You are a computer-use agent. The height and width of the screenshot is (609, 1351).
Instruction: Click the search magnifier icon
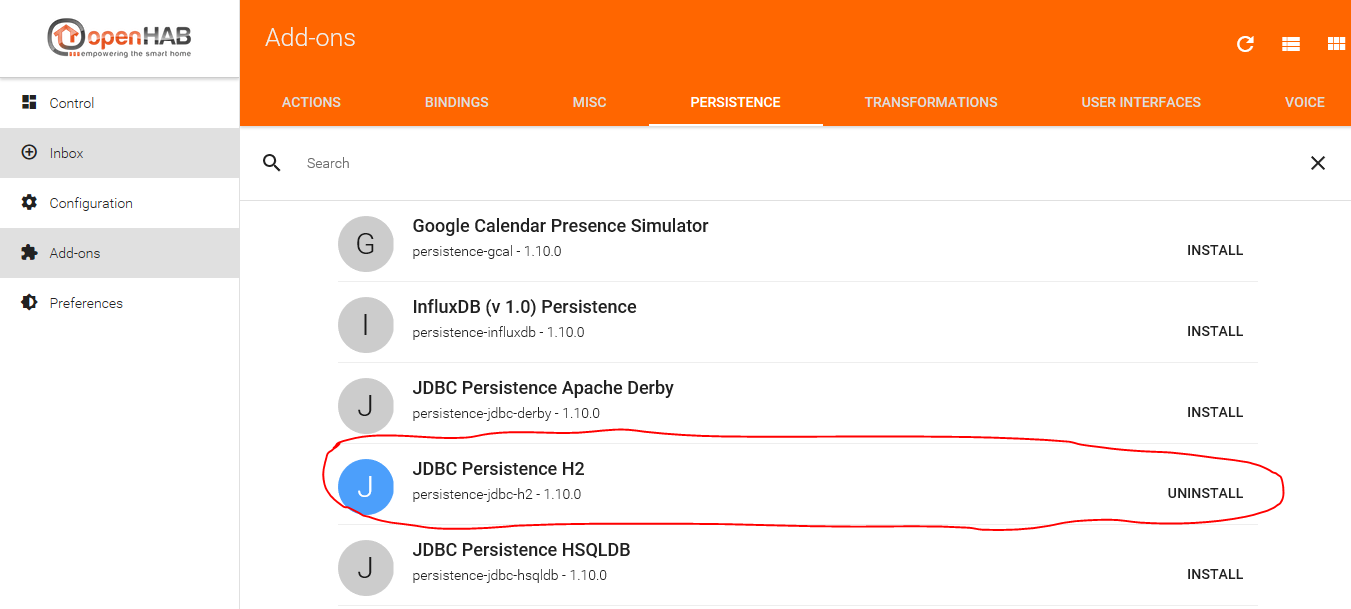pos(271,163)
